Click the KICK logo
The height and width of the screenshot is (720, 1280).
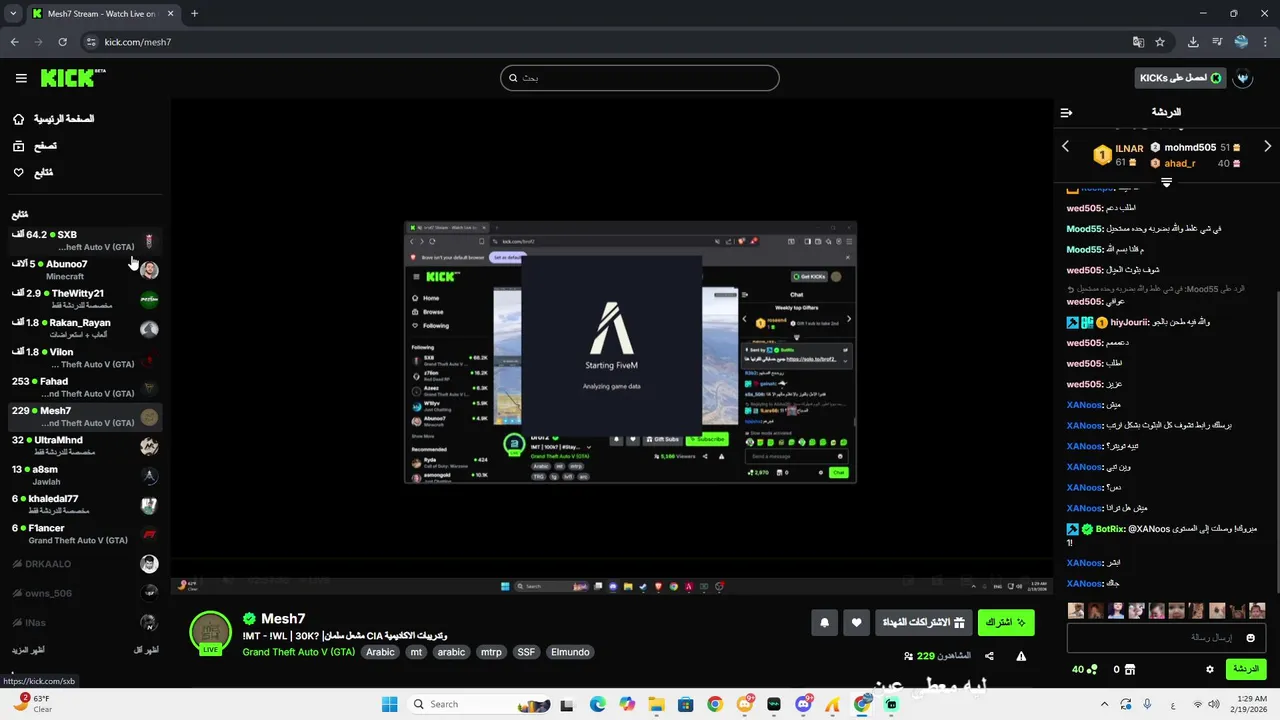72,78
